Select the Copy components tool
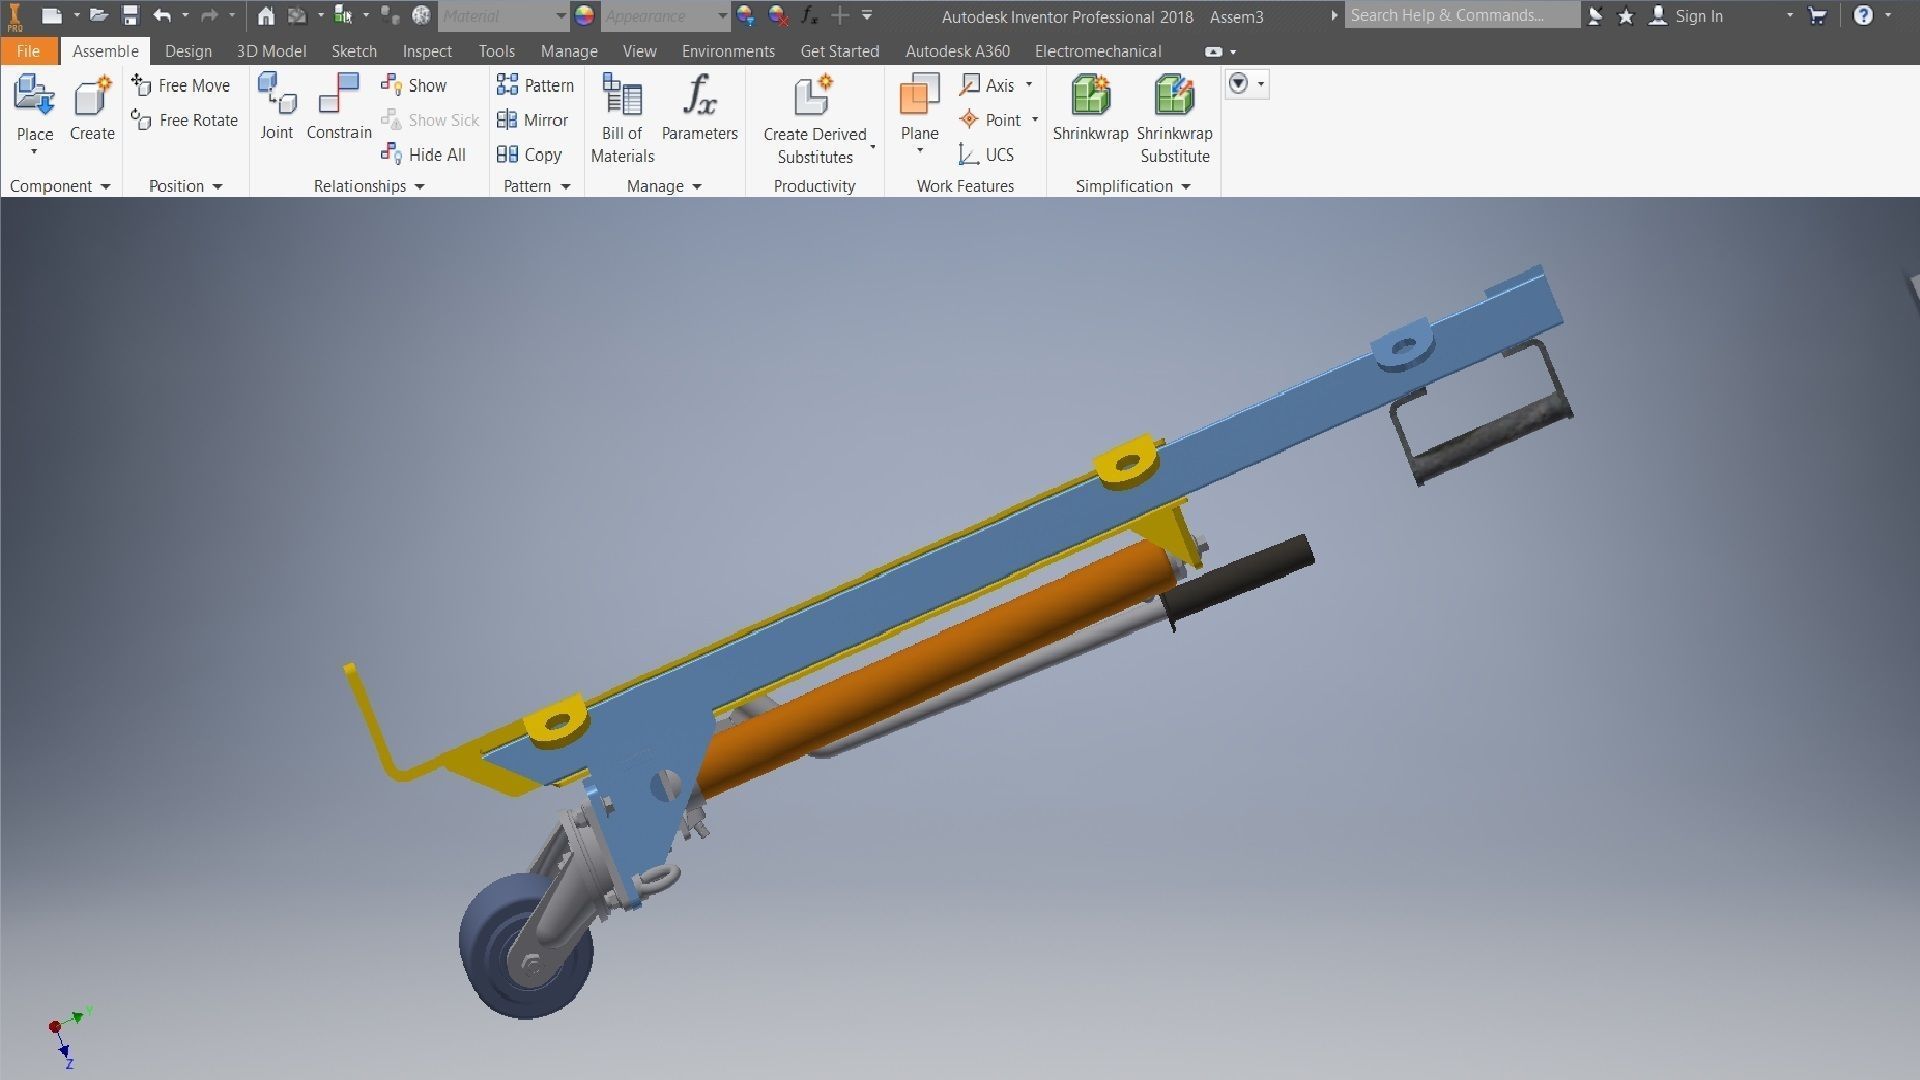Image resolution: width=1920 pixels, height=1080 pixels. coord(529,154)
